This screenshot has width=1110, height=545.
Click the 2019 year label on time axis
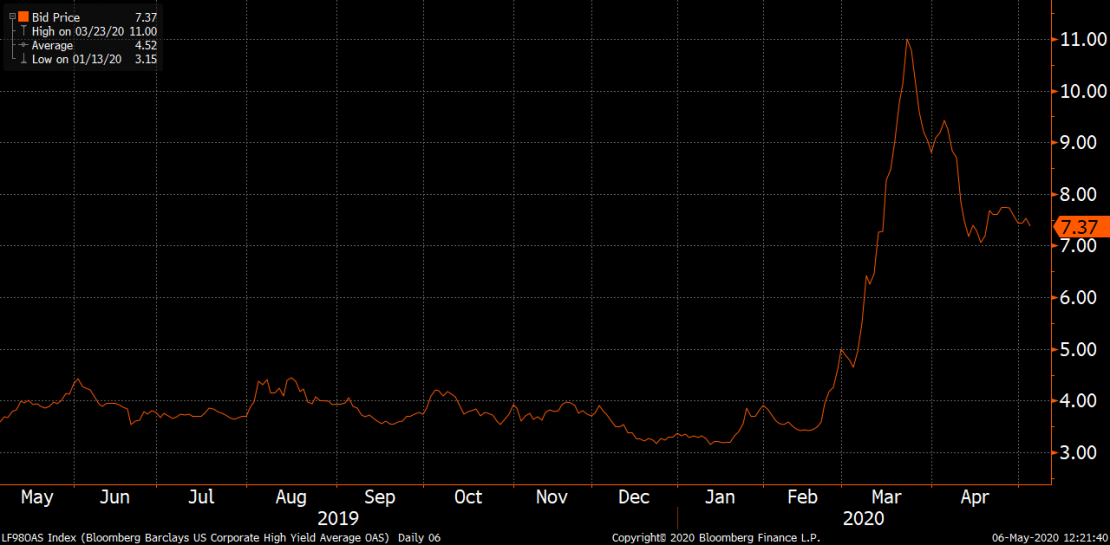point(337,519)
